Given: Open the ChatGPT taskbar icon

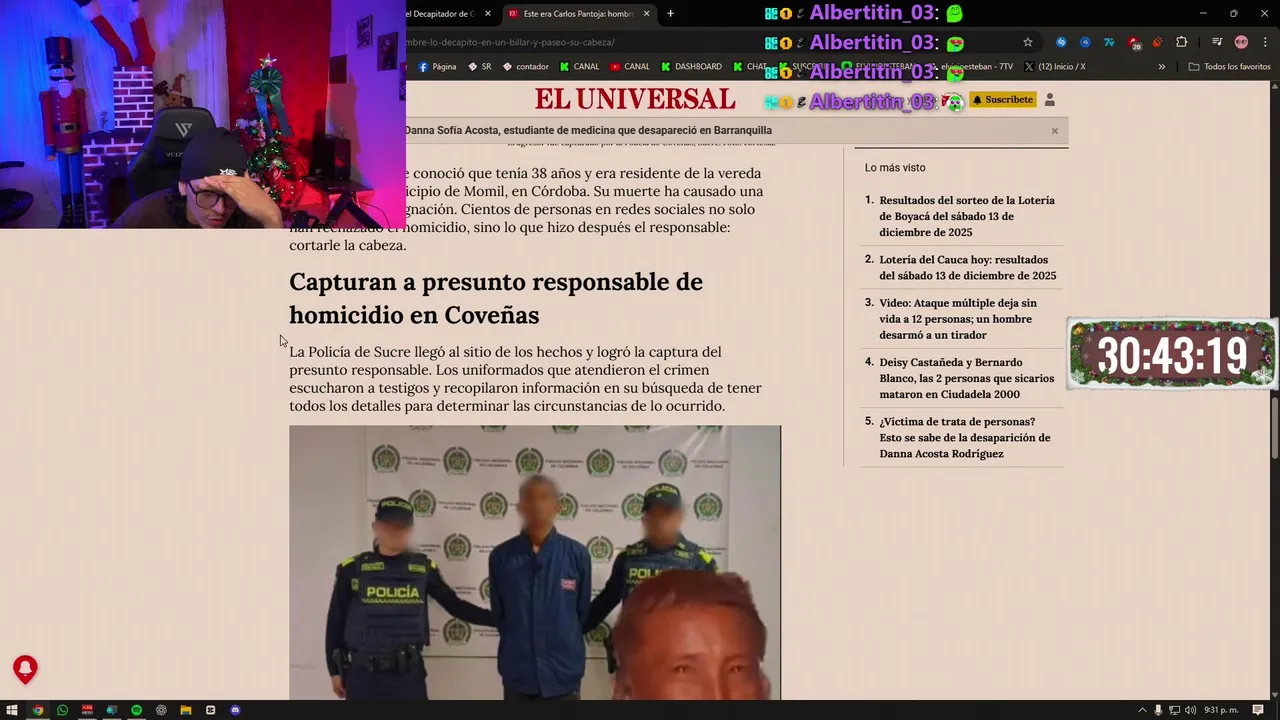Looking at the screenshot, I should pos(161,710).
